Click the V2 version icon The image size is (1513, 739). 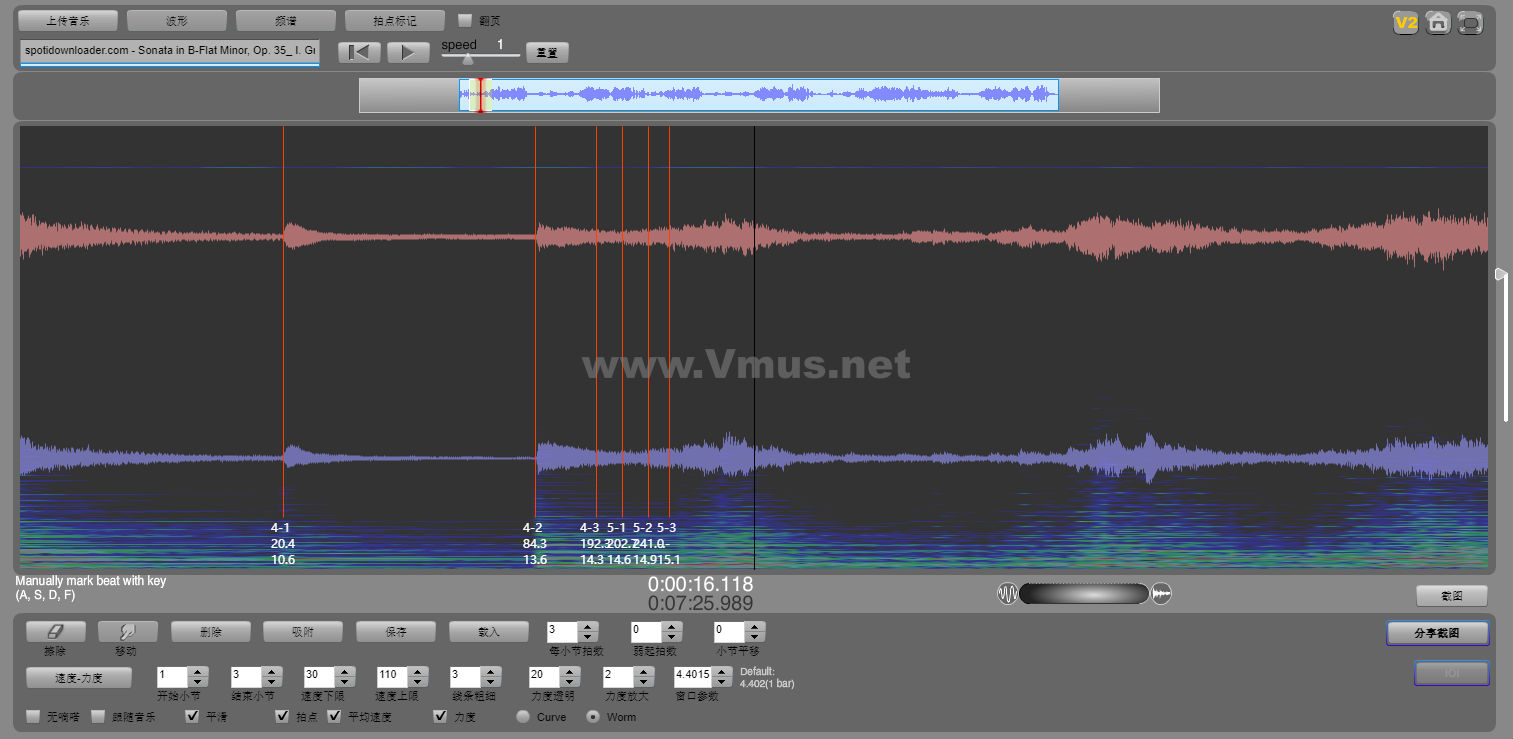(1406, 22)
